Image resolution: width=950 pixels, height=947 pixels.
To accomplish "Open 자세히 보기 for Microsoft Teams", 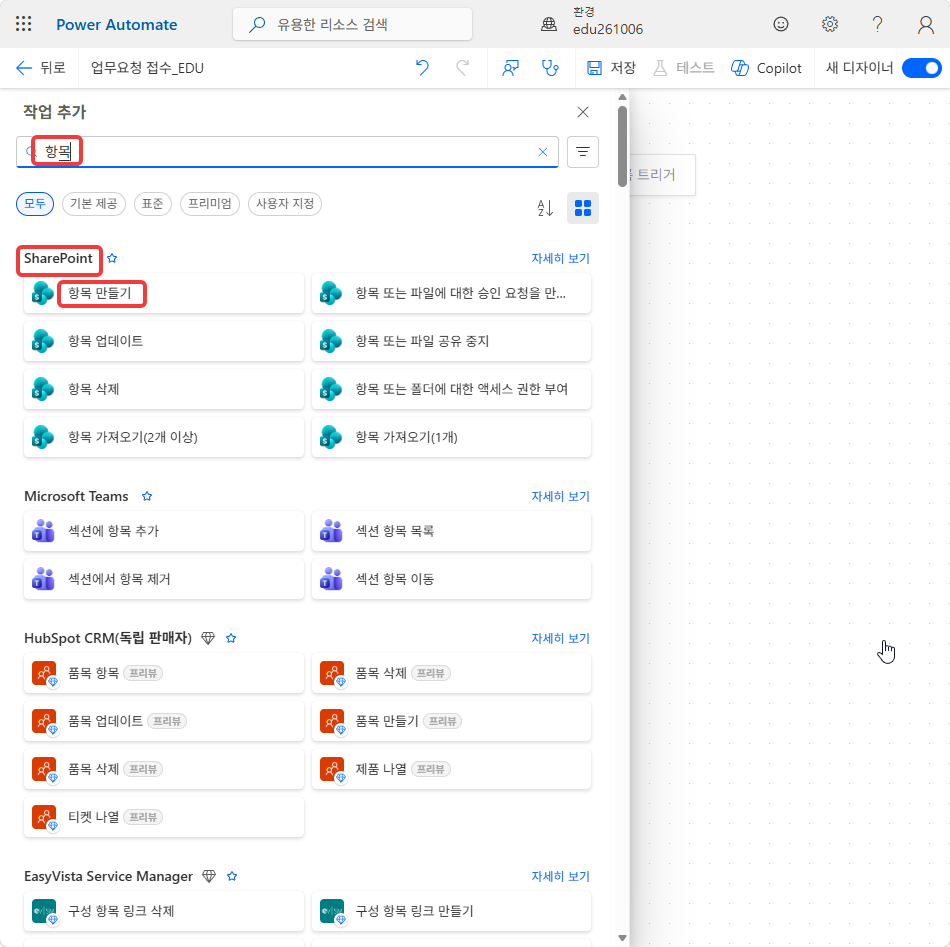I will [x=560, y=497].
